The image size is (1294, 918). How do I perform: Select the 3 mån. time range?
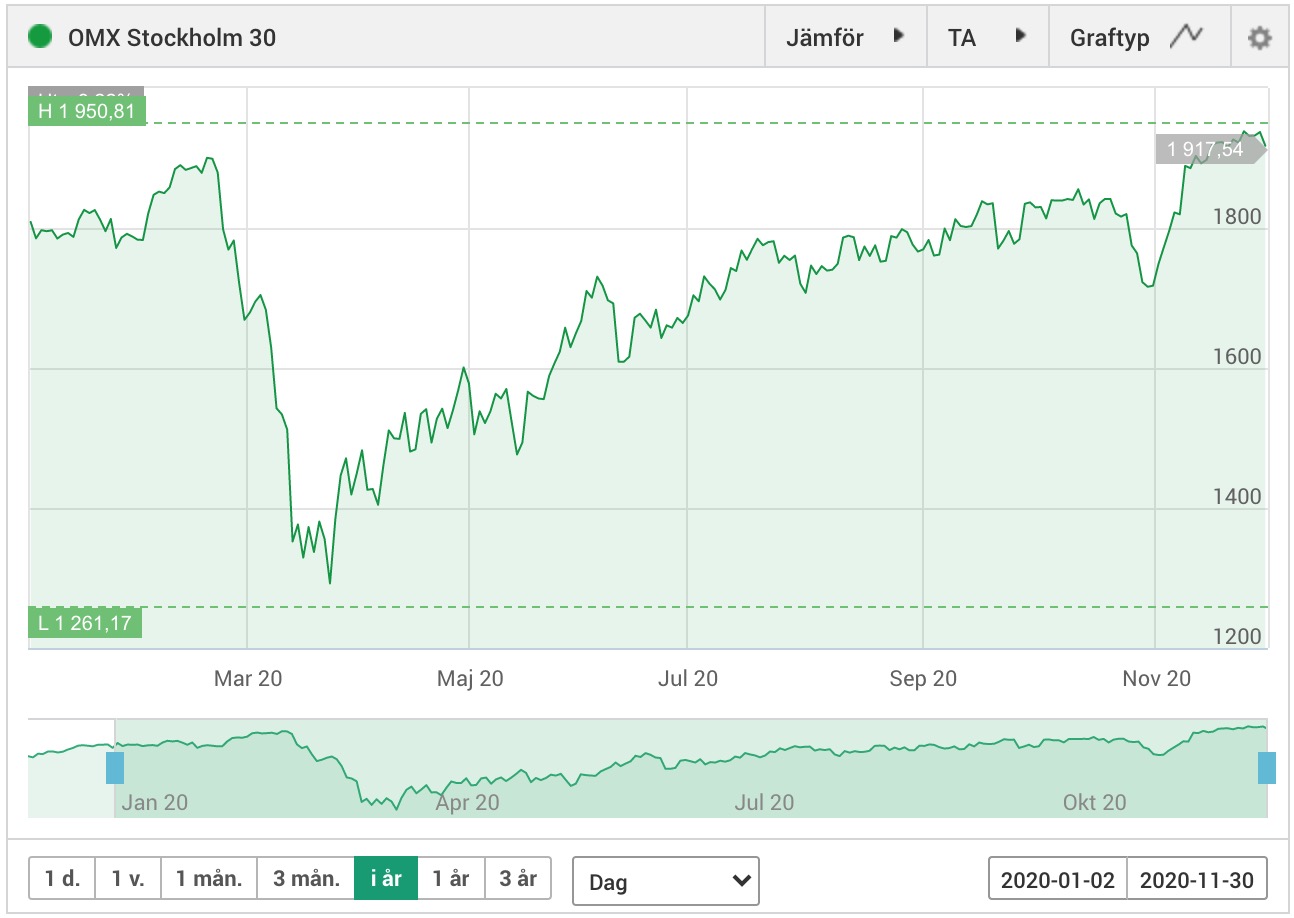[306, 879]
